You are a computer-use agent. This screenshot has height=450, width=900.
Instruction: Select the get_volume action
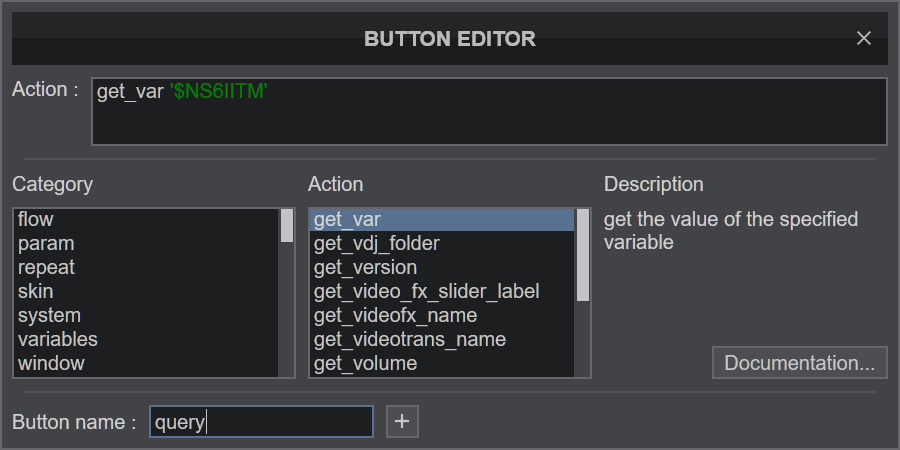(x=442, y=363)
